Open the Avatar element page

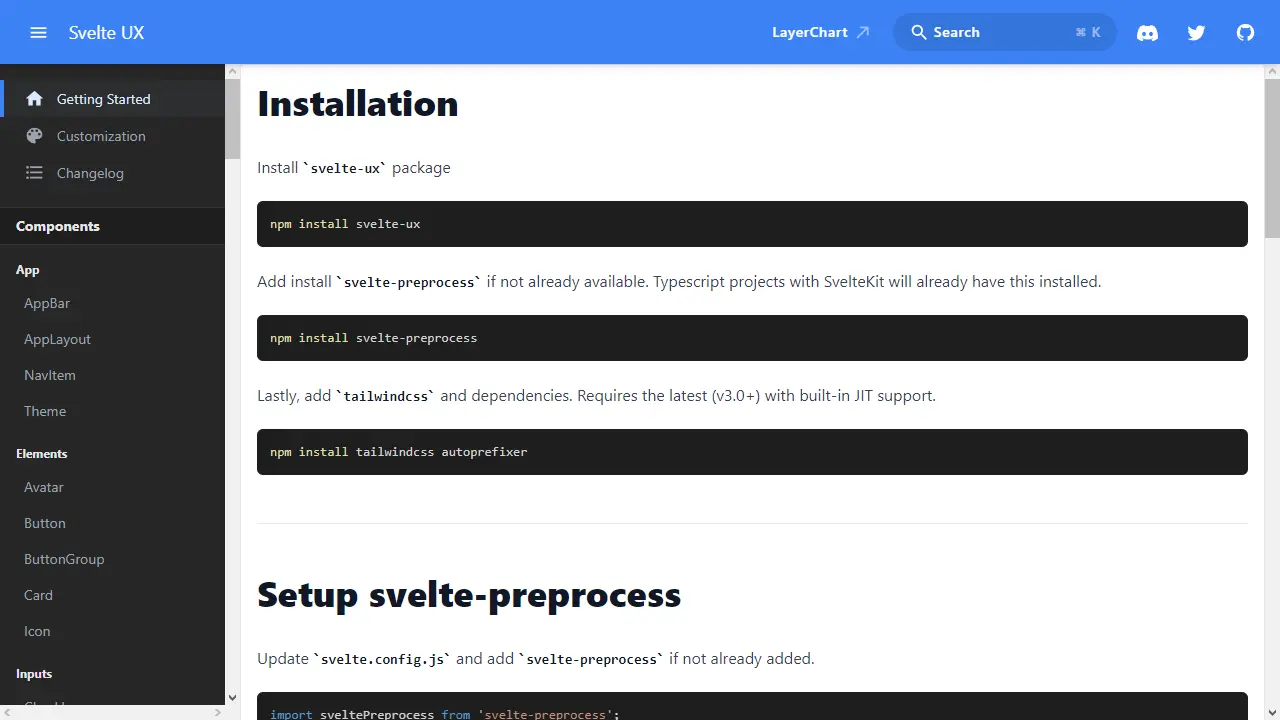pos(43,487)
